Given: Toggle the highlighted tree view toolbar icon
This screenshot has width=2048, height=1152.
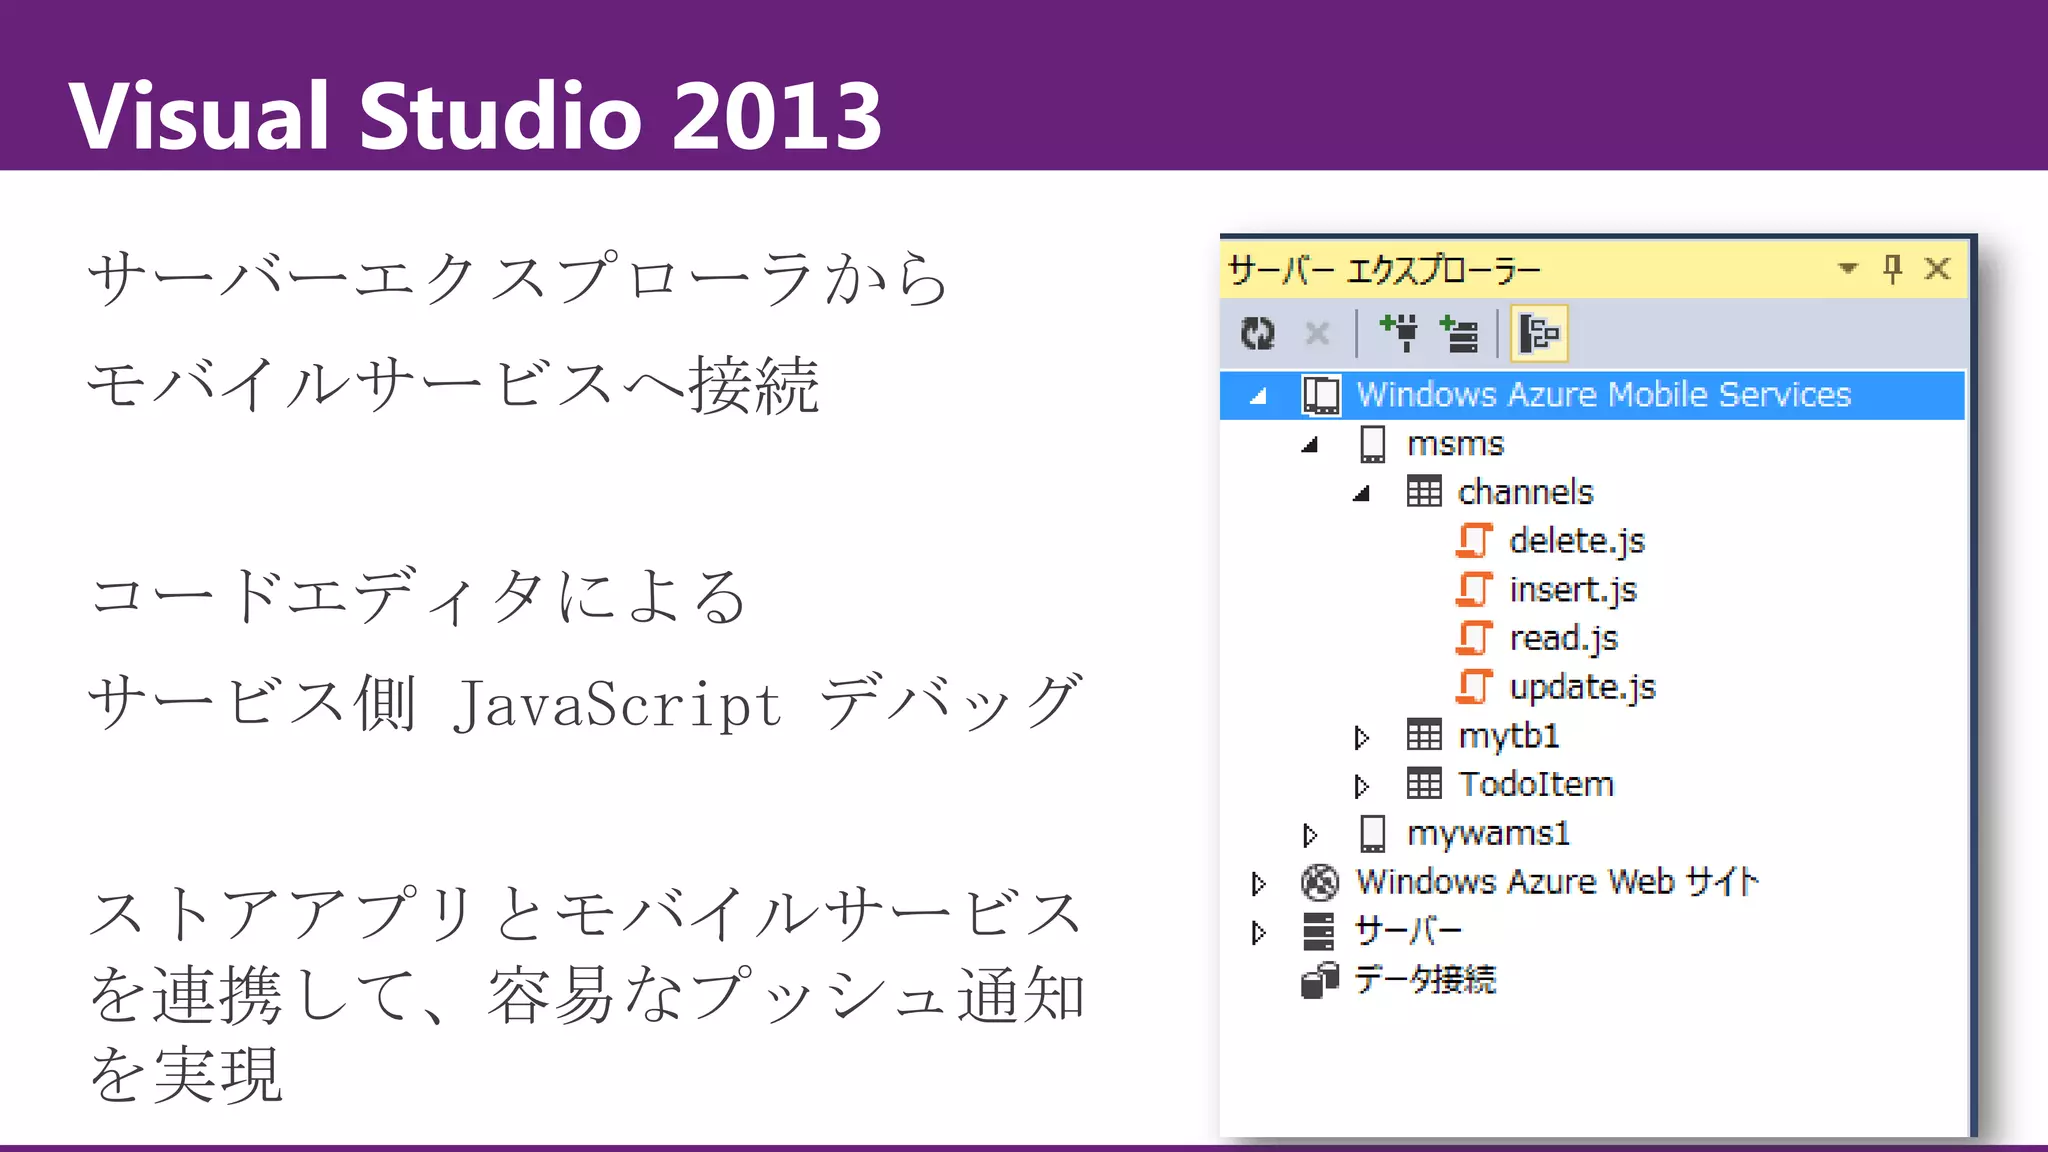Looking at the screenshot, I should (x=1538, y=333).
